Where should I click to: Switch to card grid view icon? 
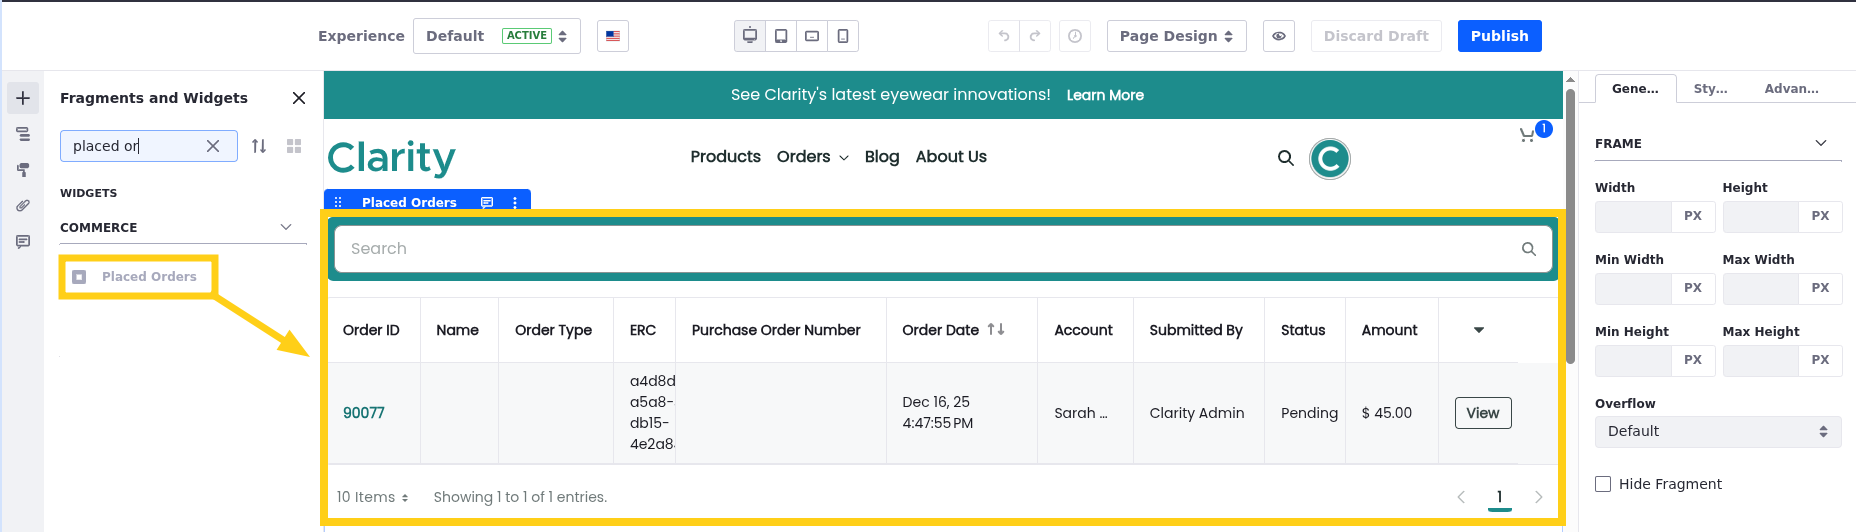294,146
